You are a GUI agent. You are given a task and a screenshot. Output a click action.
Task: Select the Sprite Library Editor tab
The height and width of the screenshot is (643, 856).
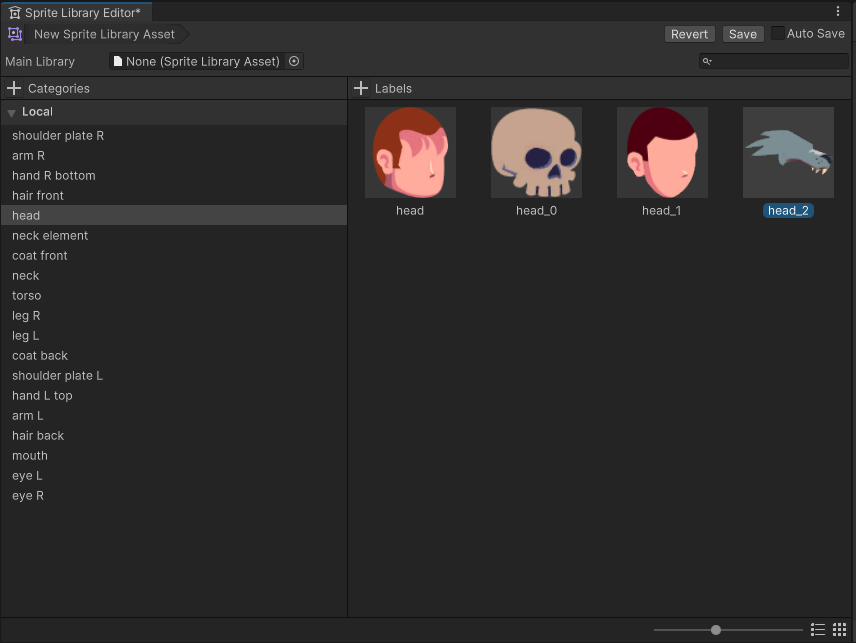pos(75,12)
